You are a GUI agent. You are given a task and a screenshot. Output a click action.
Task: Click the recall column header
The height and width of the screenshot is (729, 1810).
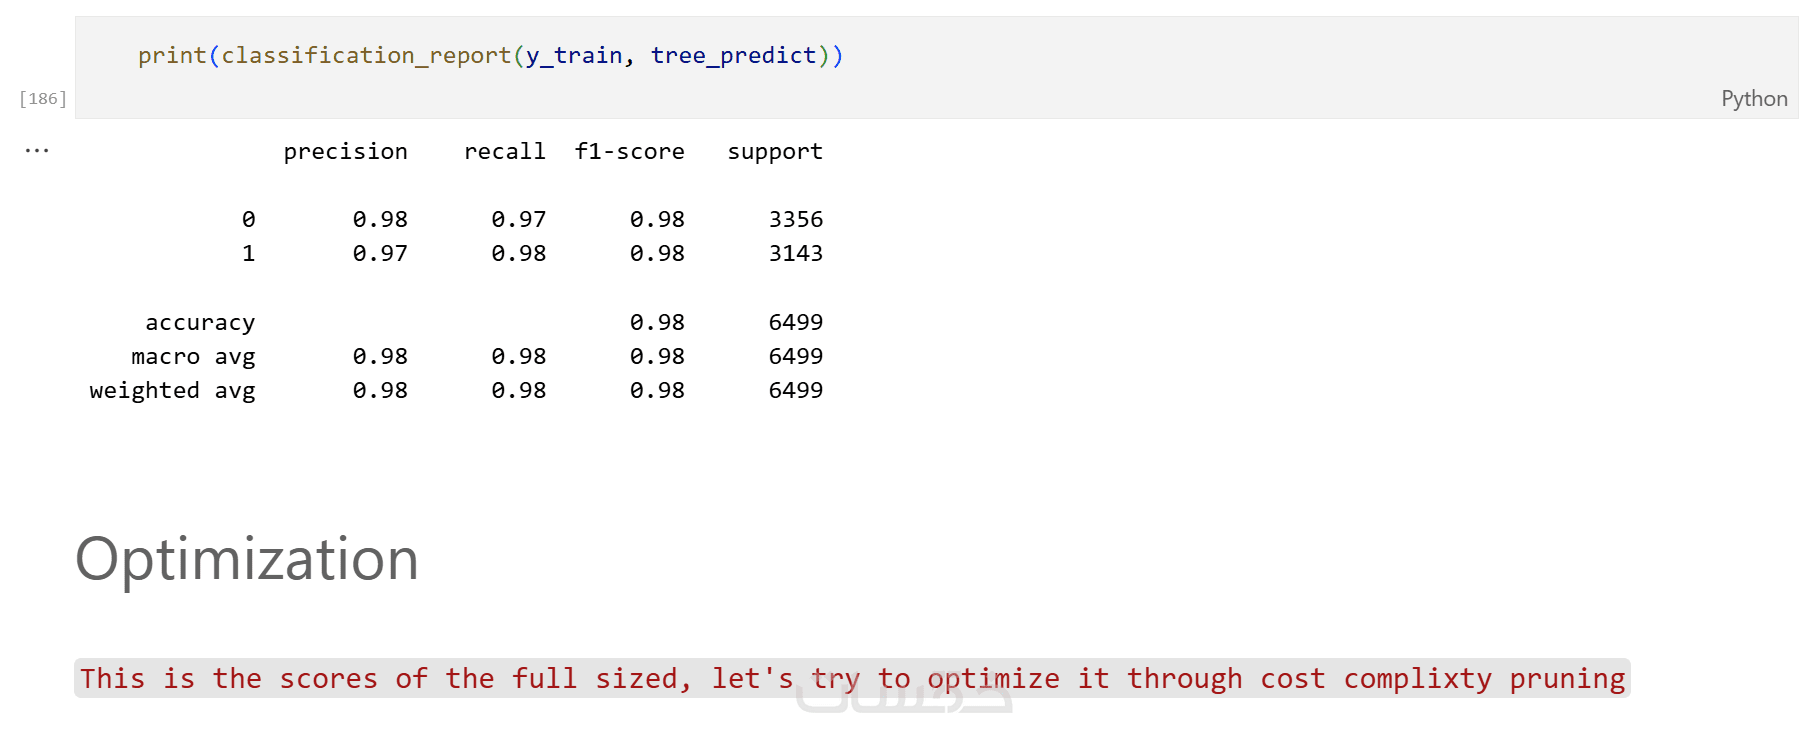tap(504, 151)
